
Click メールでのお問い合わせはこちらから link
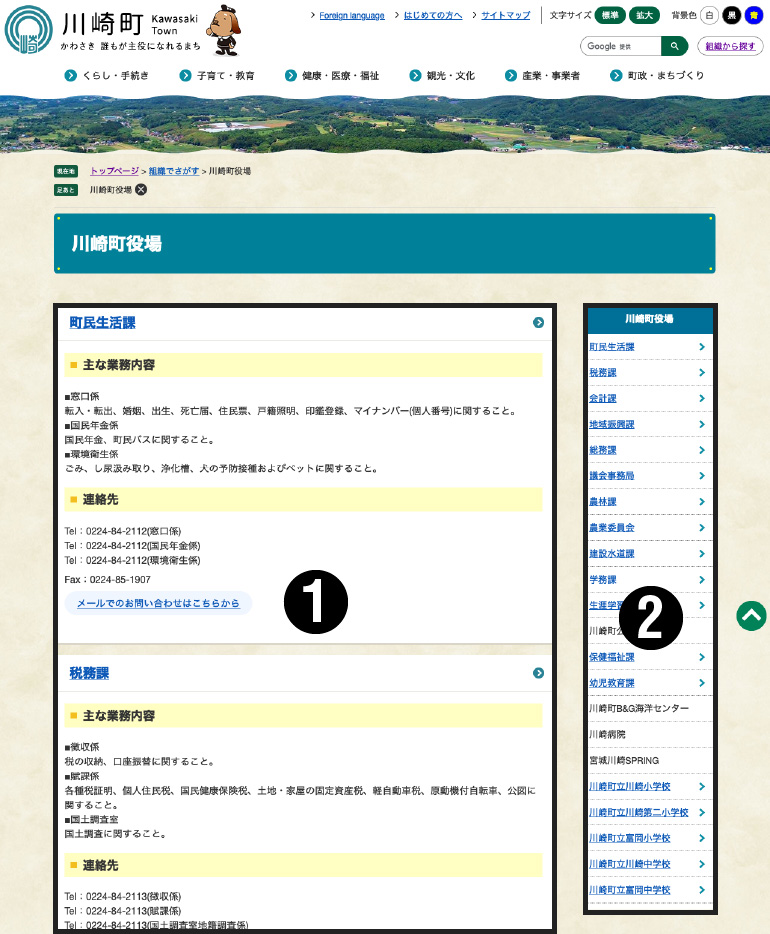pyautogui.click(x=158, y=603)
